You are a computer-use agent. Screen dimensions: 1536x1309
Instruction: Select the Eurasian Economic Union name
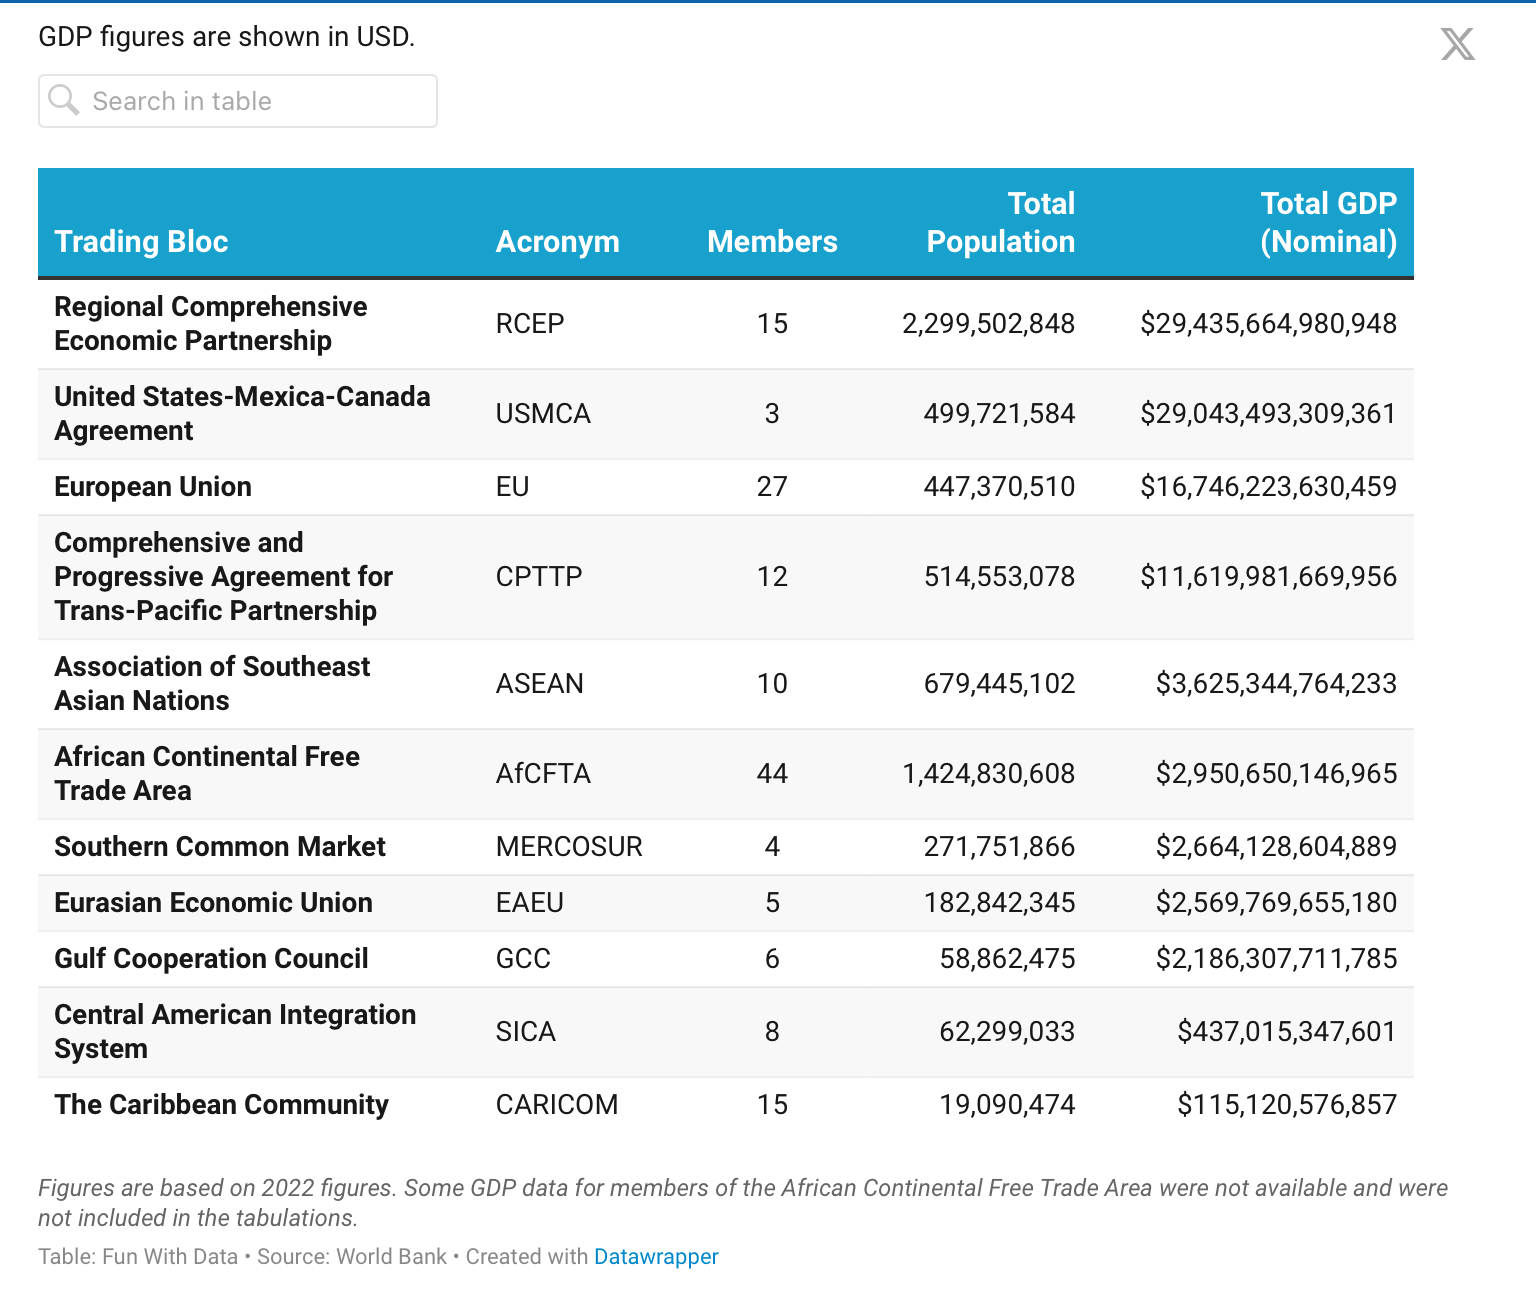coord(213,903)
